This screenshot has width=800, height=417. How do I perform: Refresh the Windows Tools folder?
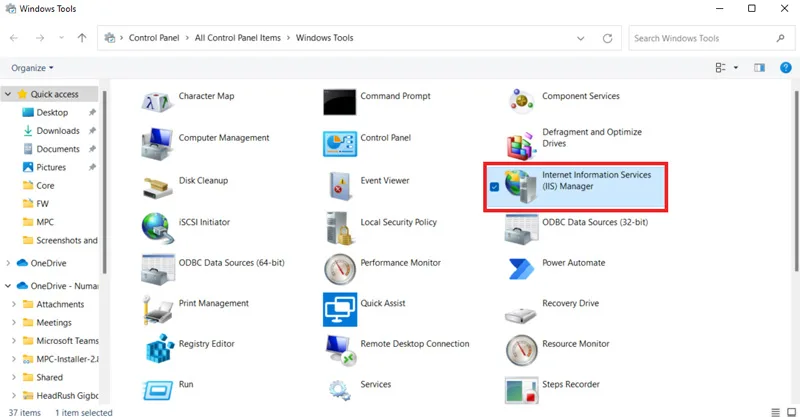click(x=607, y=38)
